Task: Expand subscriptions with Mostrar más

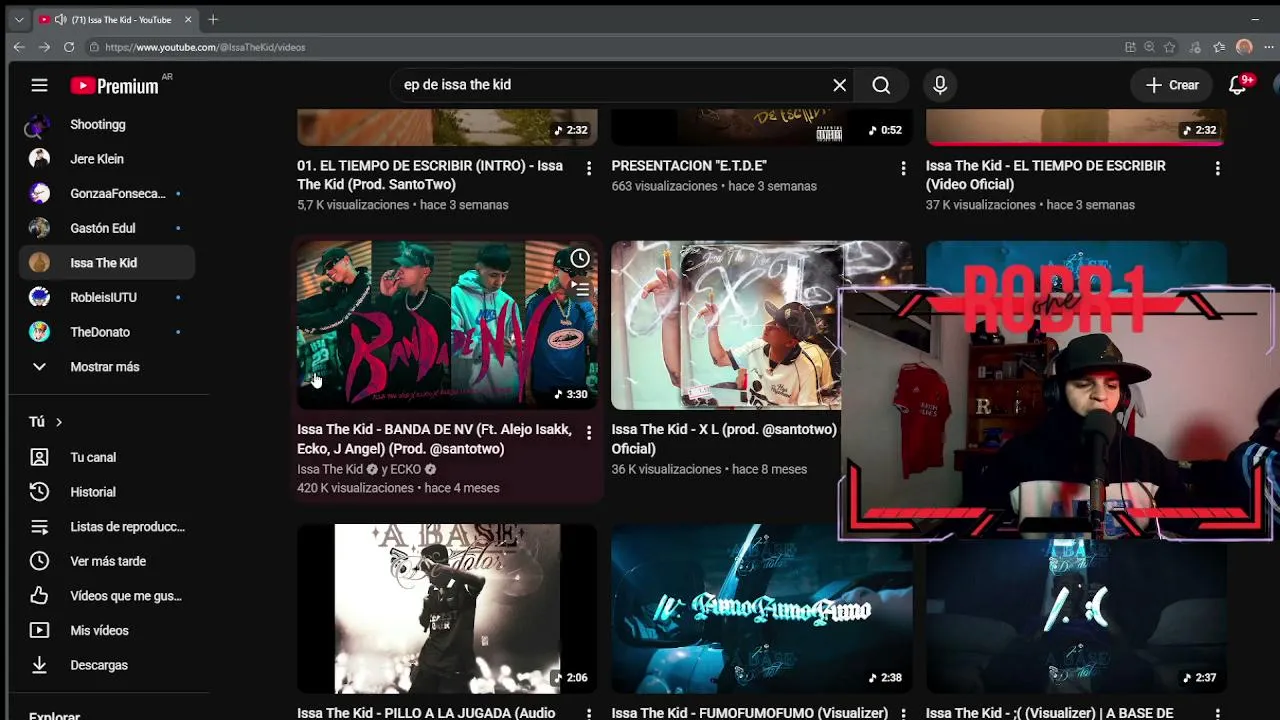Action: tap(107, 367)
